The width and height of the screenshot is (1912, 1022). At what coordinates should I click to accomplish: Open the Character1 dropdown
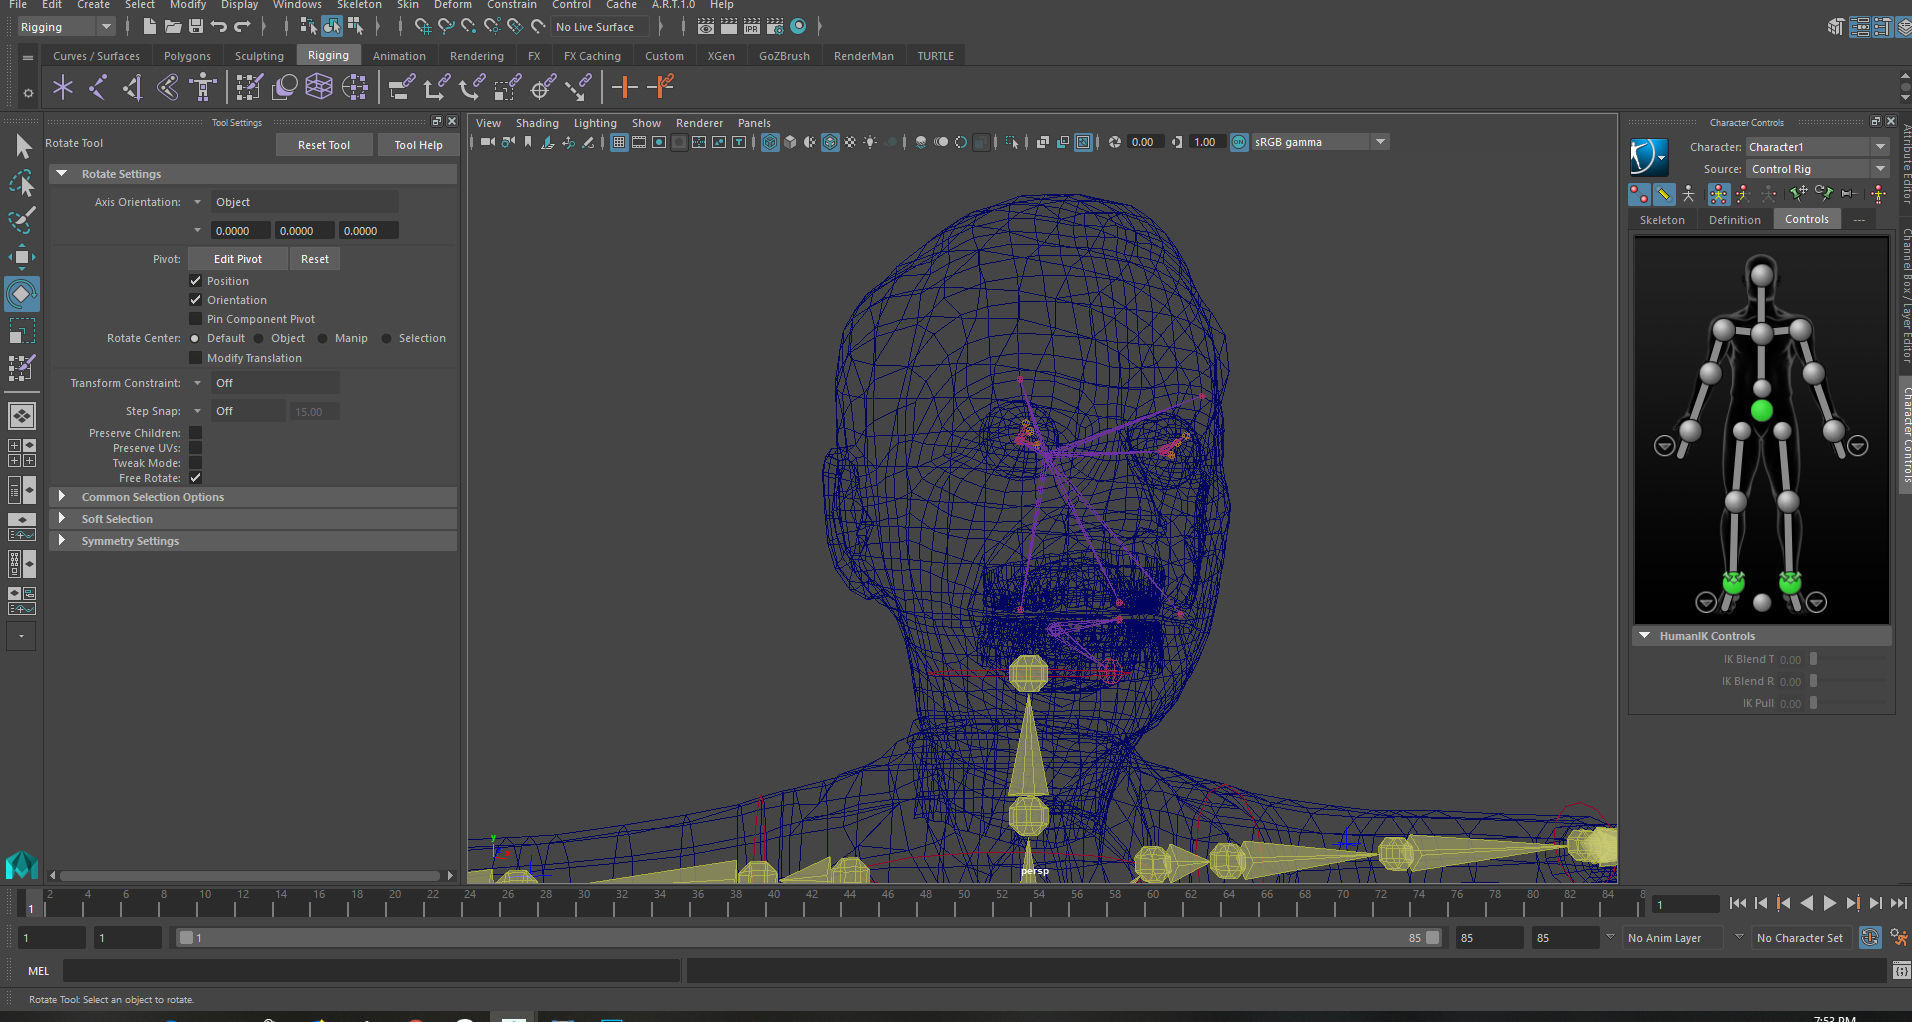tap(1817, 147)
